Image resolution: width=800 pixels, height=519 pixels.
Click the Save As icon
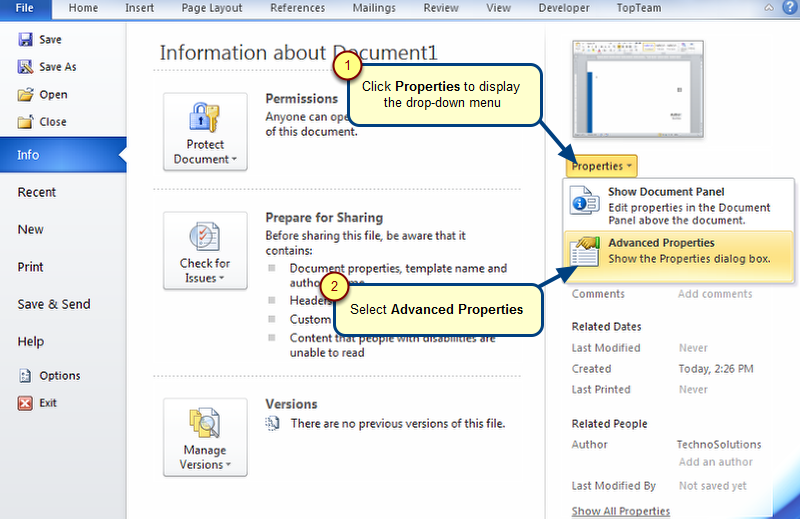25,67
